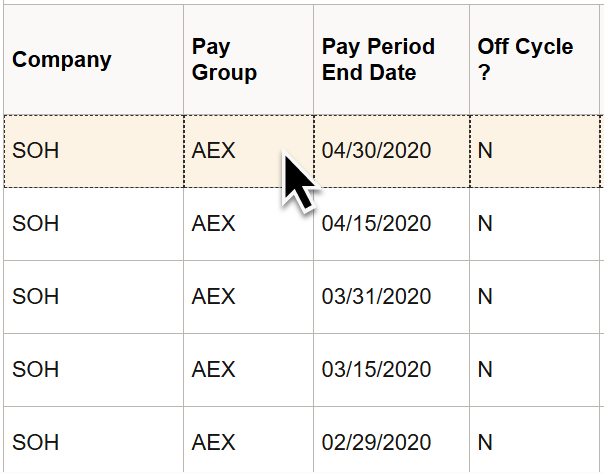Select Off Cycle N in the 03/31/2020 row
The width and height of the screenshot is (604, 474).
pos(485,297)
